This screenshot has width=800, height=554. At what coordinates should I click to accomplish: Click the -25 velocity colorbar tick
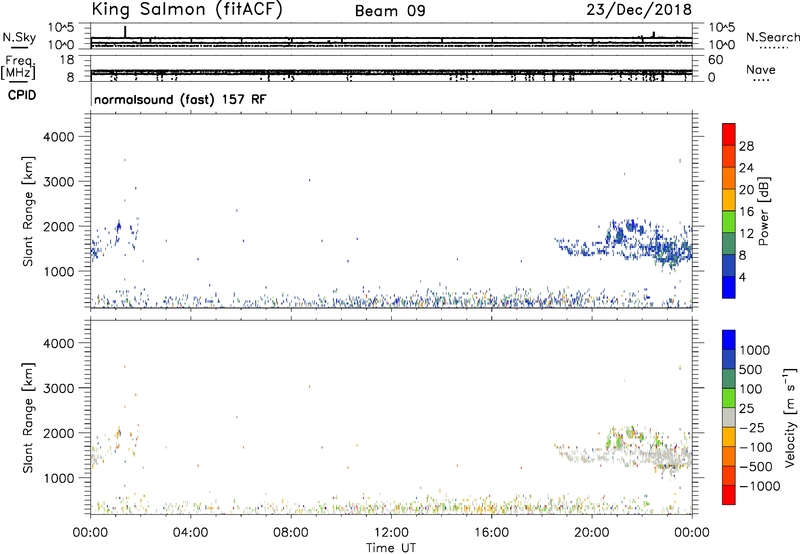[x=751, y=427]
